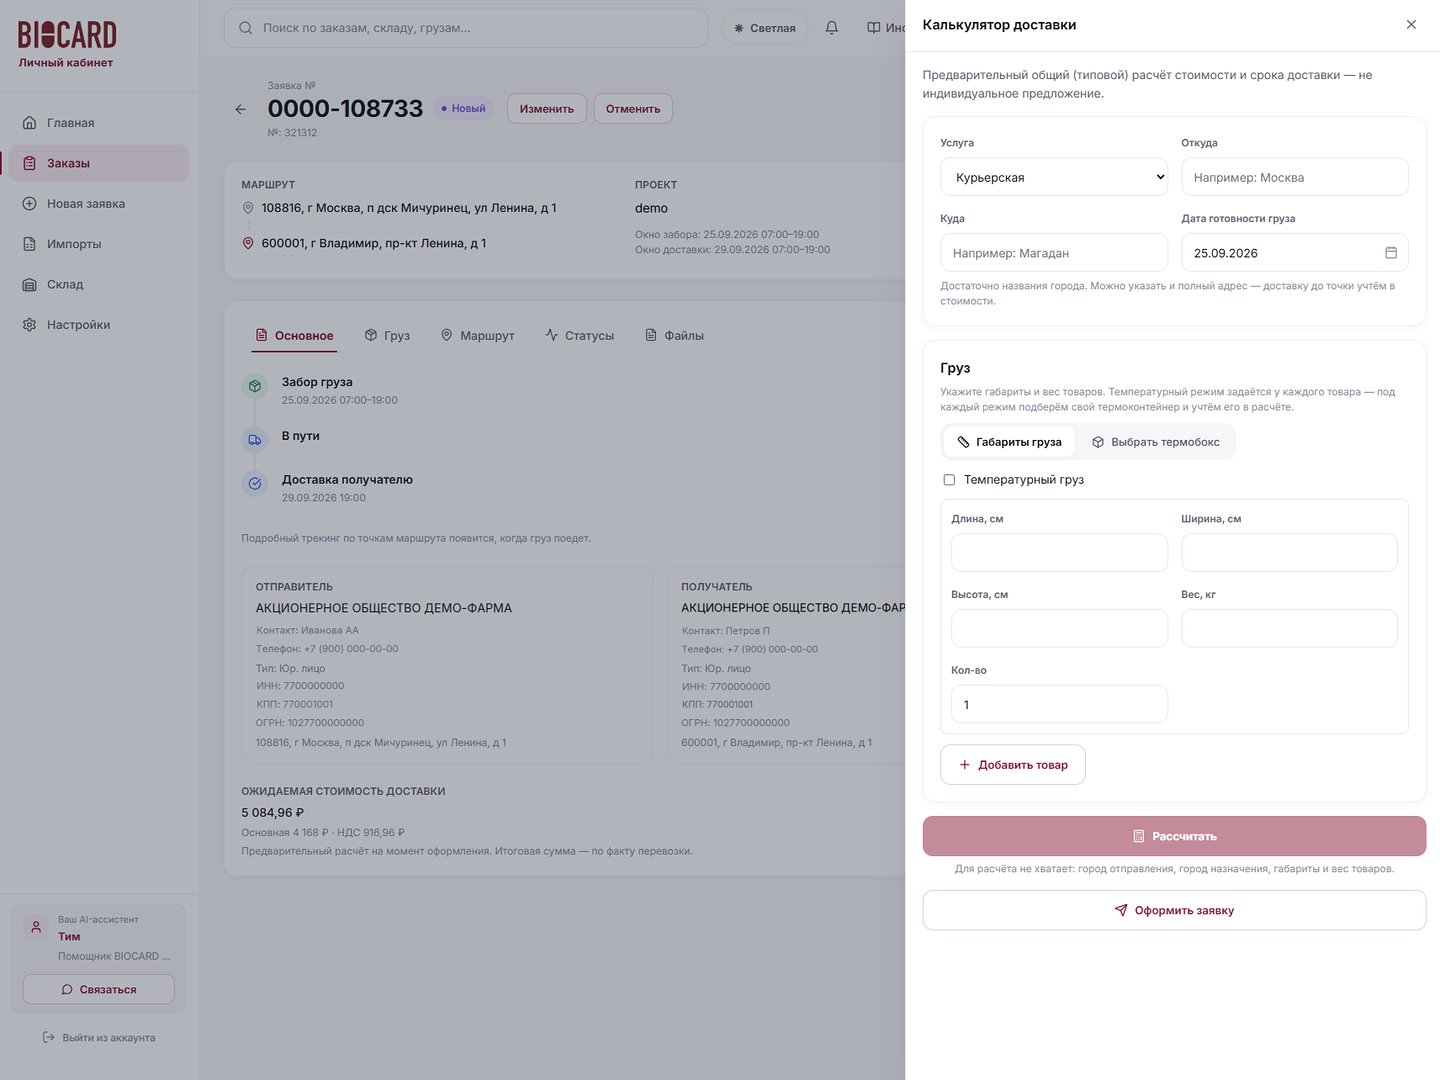Click the search magnifier icon
Viewport: 1440px width, 1080px height.
click(246, 28)
